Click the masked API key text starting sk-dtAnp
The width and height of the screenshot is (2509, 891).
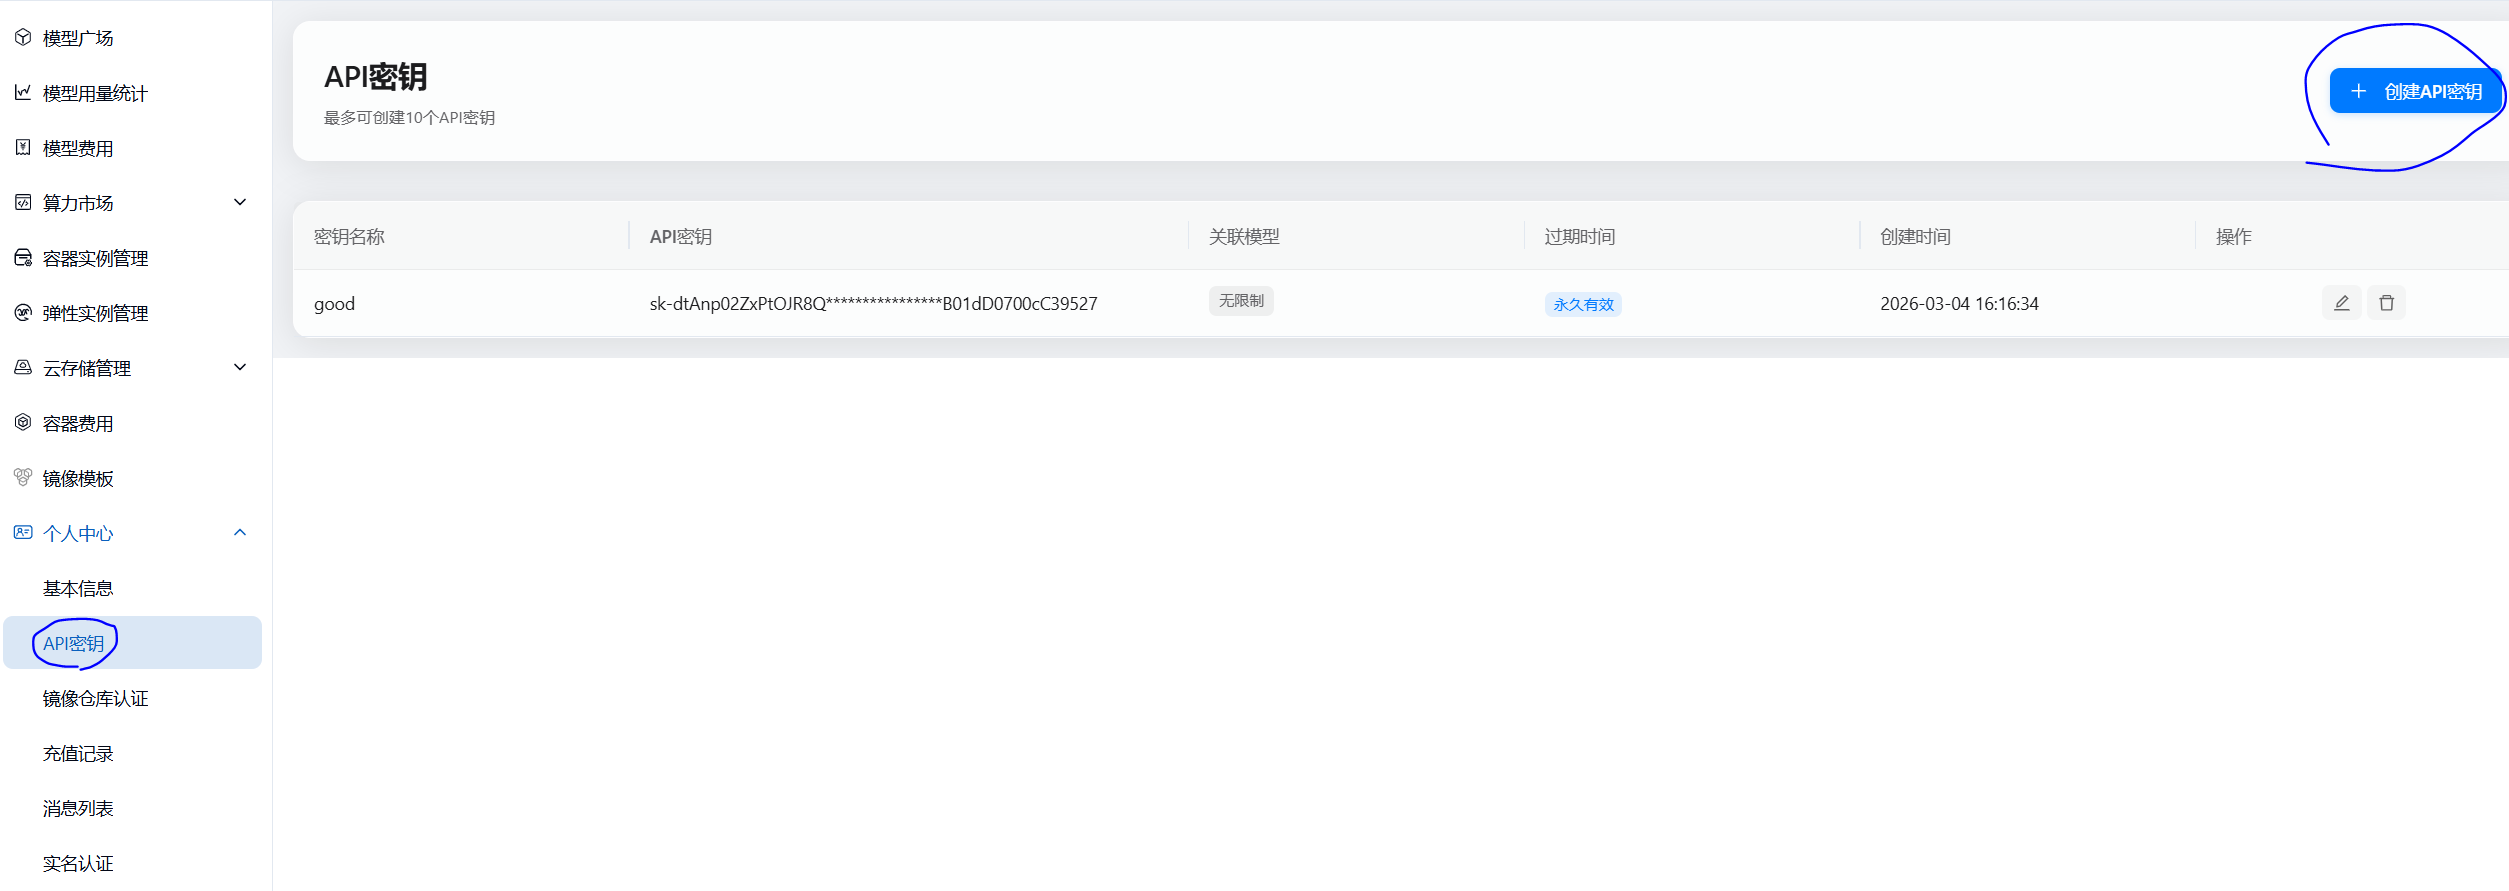click(x=873, y=304)
